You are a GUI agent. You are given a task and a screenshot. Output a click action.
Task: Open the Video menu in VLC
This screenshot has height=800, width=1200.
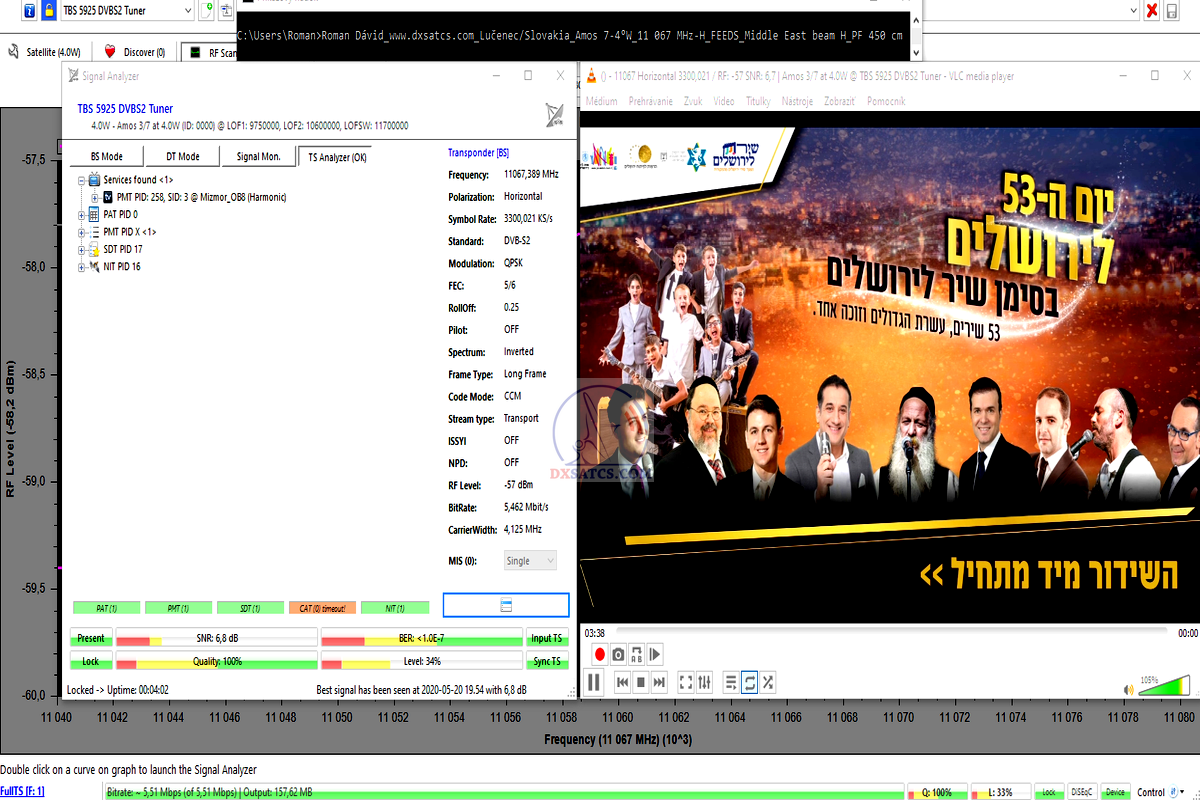724,101
